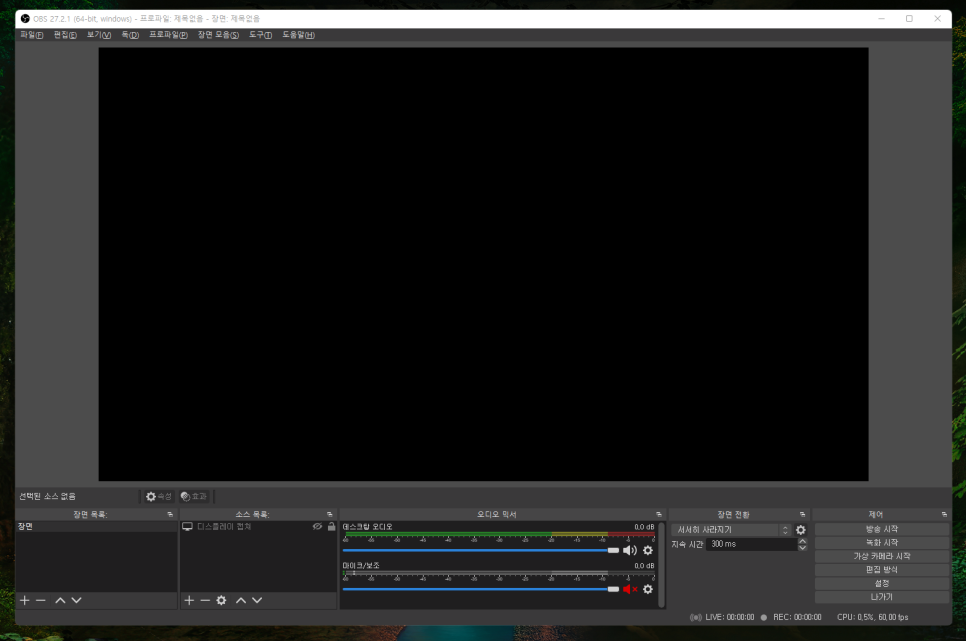This screenshot has height=641, width=966.
Task: Click the 효과 filters button
Action: point(194,496)
